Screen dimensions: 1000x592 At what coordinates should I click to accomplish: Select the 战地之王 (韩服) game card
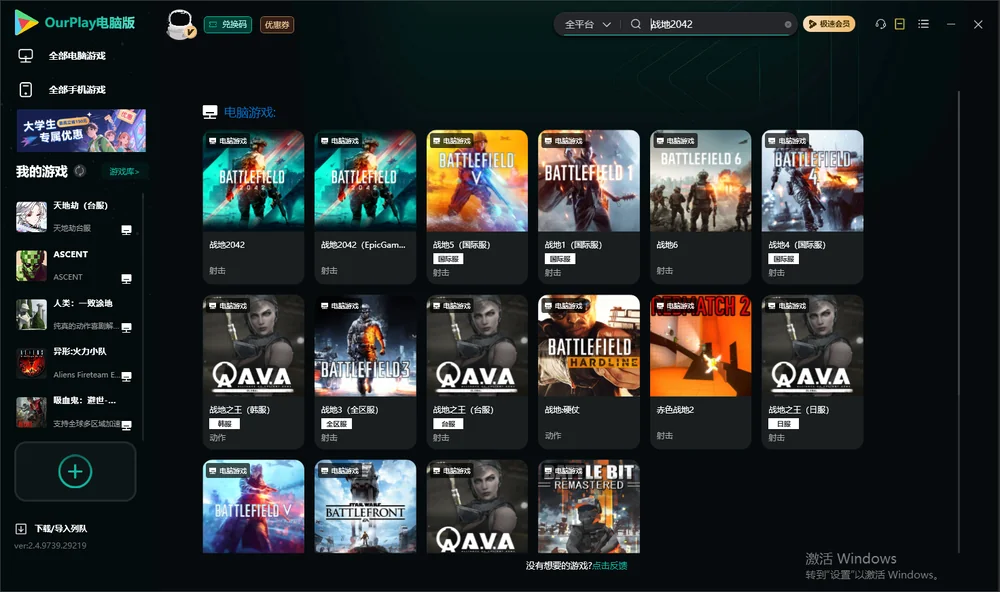253,372
